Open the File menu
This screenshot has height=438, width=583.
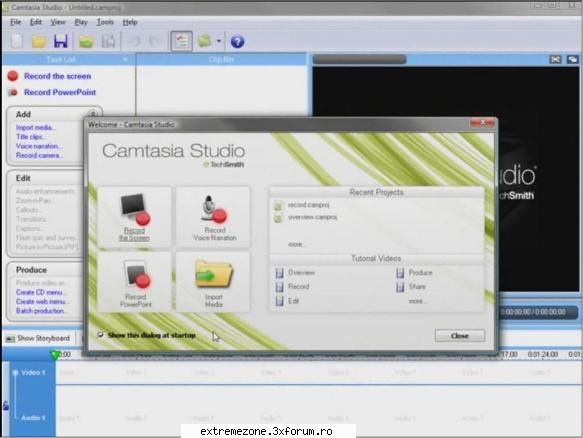[x=15, y=22]
